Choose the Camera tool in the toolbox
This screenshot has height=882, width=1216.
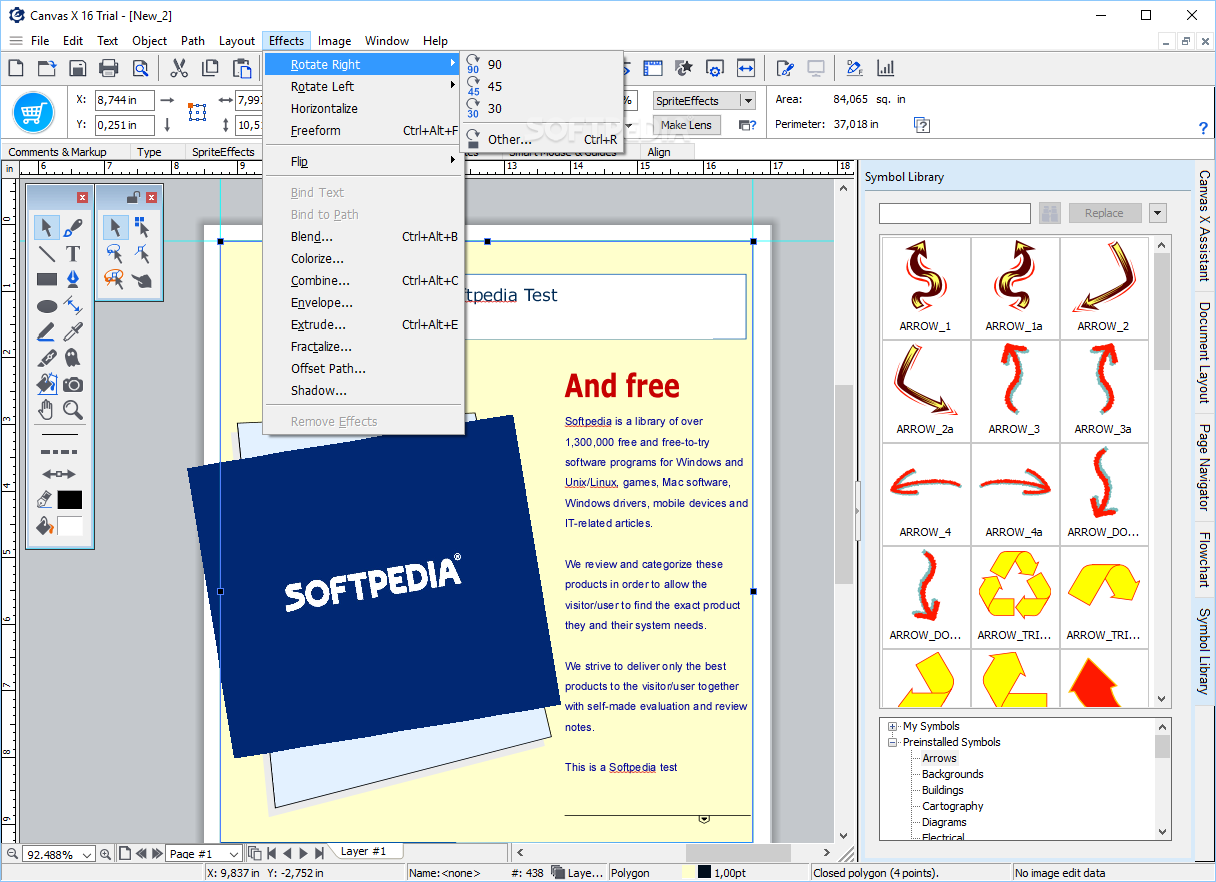tap(73, 384)
